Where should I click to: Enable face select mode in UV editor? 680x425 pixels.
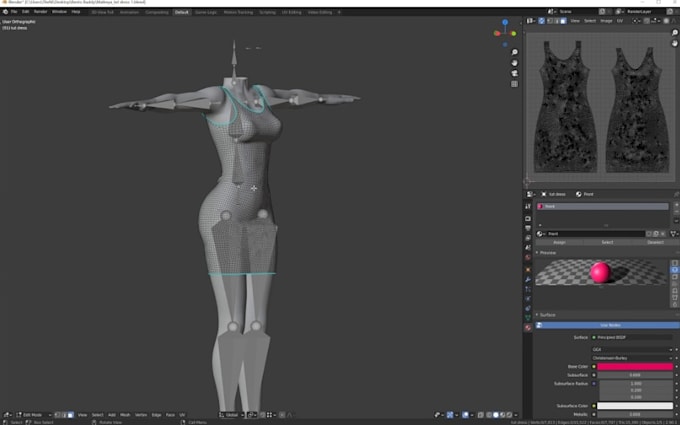(x=563, y=21)
